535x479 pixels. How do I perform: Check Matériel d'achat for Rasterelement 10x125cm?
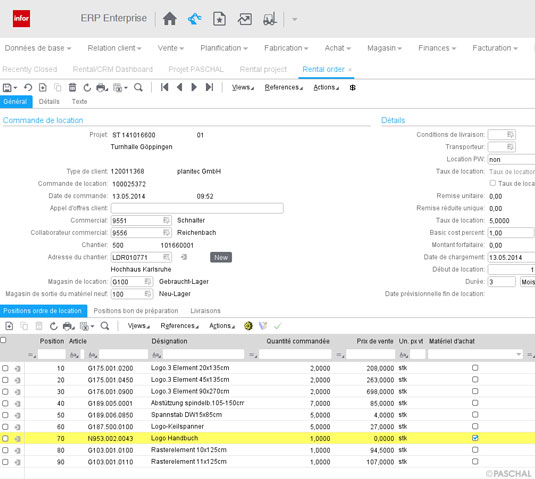pos(475,450)
